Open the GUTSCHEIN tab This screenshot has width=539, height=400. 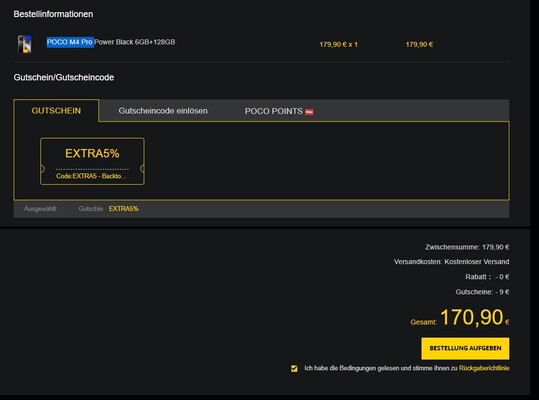click(56, 111)
